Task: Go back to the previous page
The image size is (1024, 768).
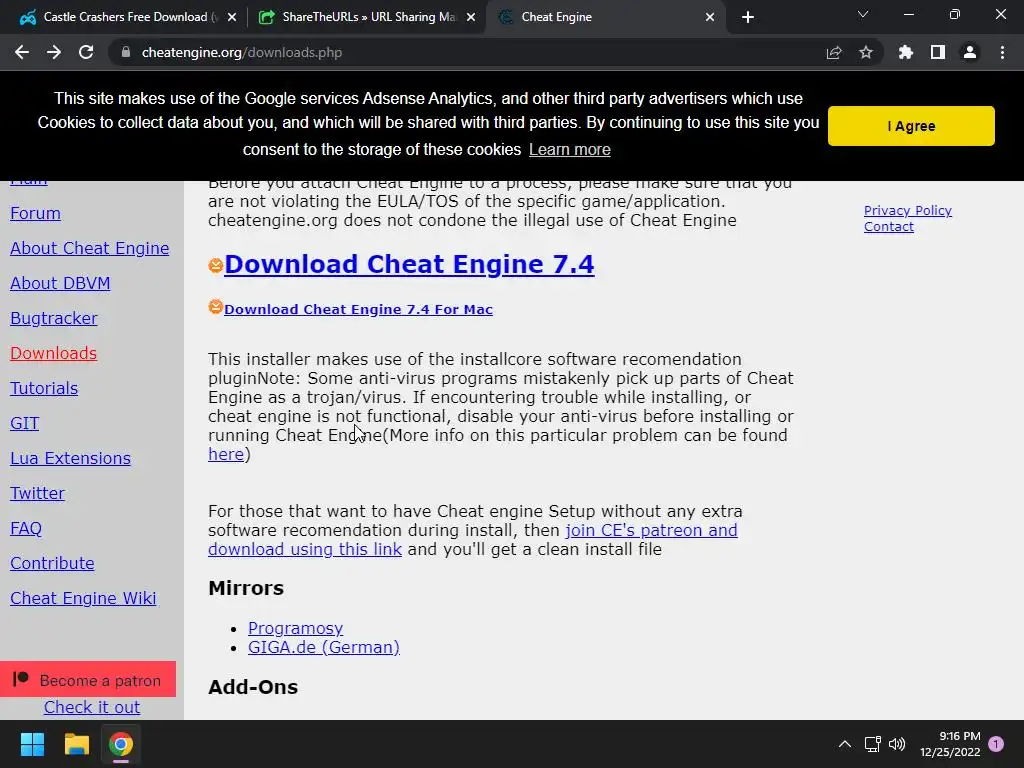Action: point(22,52)
